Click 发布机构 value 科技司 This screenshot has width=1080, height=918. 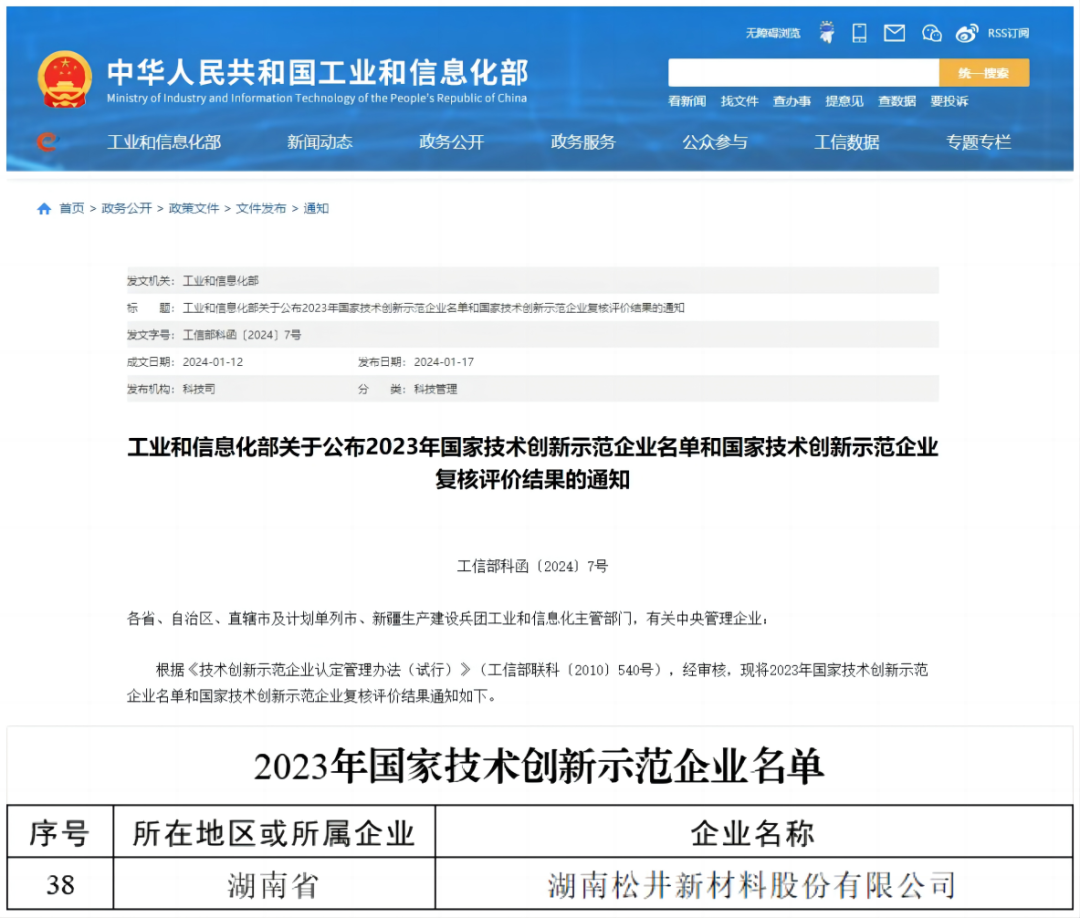199,389
